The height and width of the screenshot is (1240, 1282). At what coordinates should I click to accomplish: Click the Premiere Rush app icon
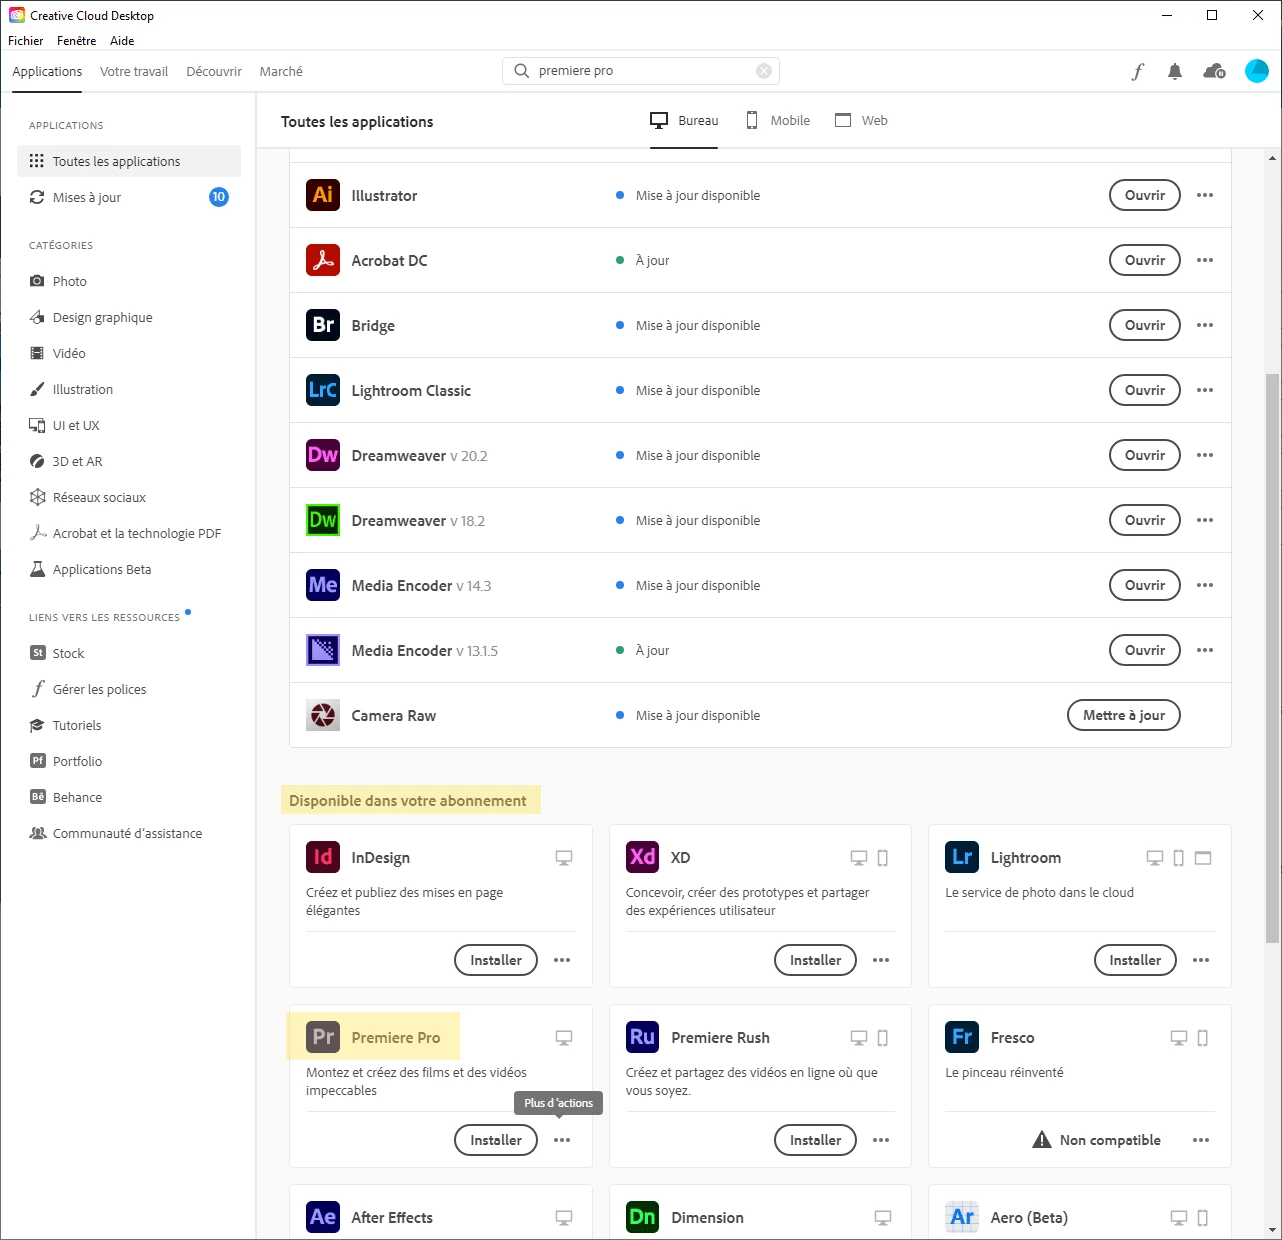click(643, 1037)
